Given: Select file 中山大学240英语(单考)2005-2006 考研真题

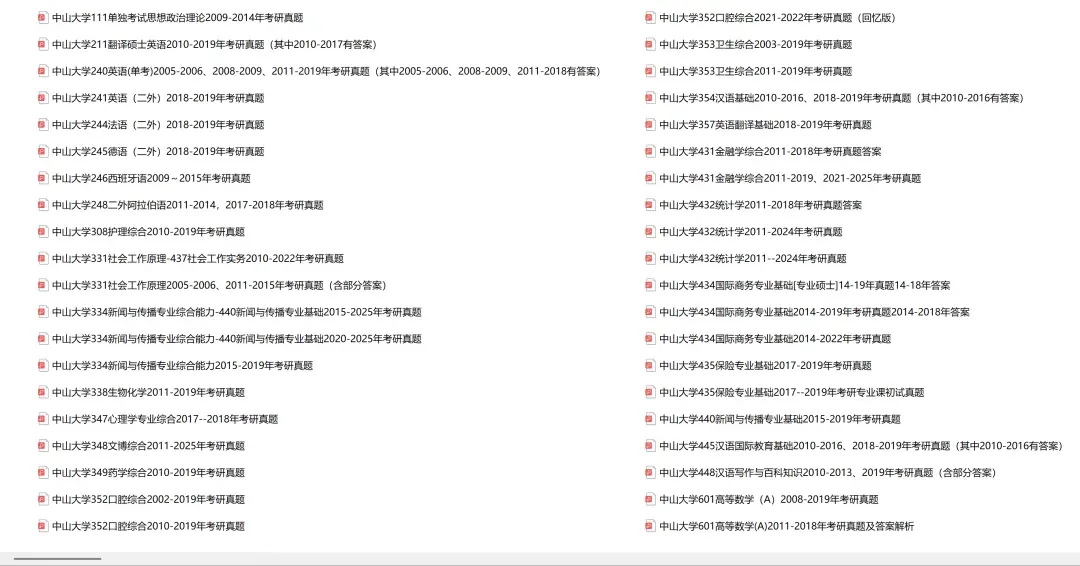Looking at the screenshot, I should point(326,72).
